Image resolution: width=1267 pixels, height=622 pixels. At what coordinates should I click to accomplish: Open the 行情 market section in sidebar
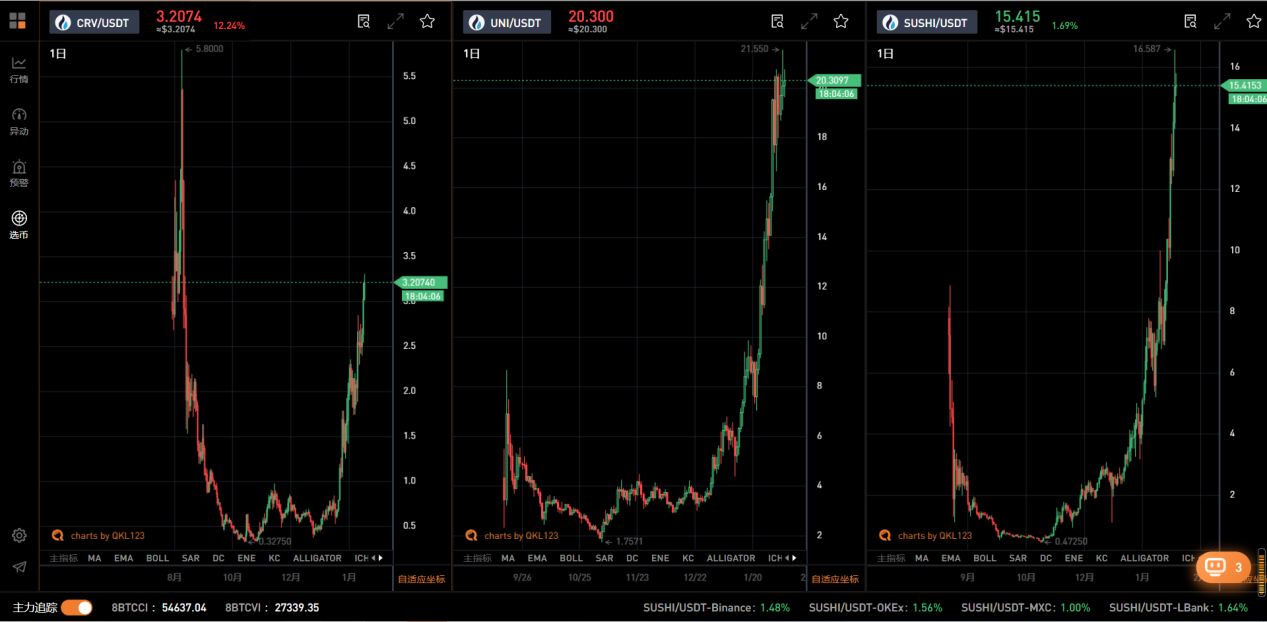tap(18, 69)
